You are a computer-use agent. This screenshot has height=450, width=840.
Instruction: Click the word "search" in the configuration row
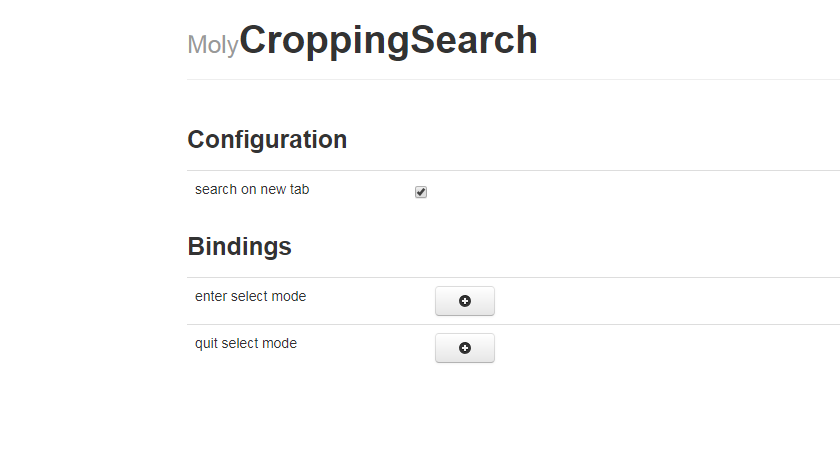tap(216, 190)
